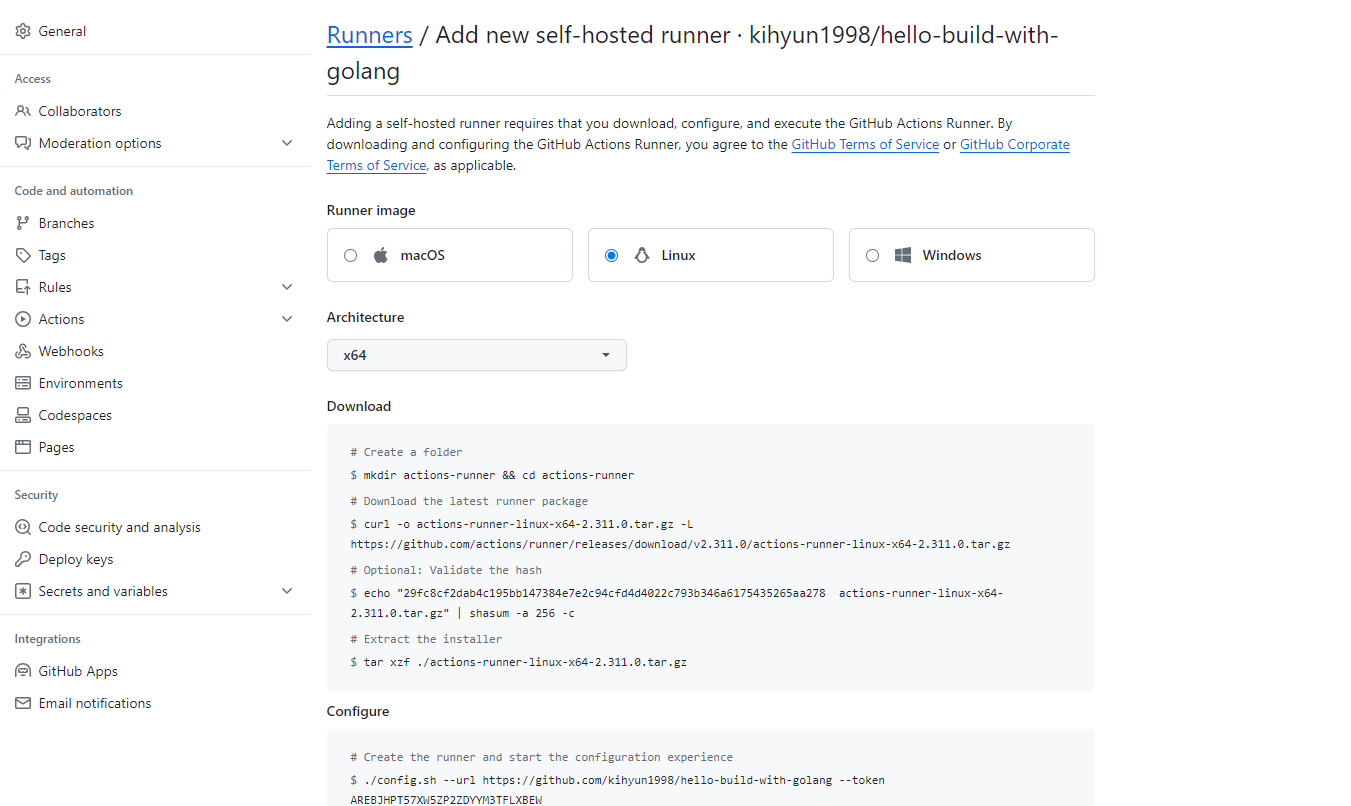Screen dimensions: 1351x806
Task: Click the 'Download the latest runner package' comment
Action: click(x=469, y=501)
